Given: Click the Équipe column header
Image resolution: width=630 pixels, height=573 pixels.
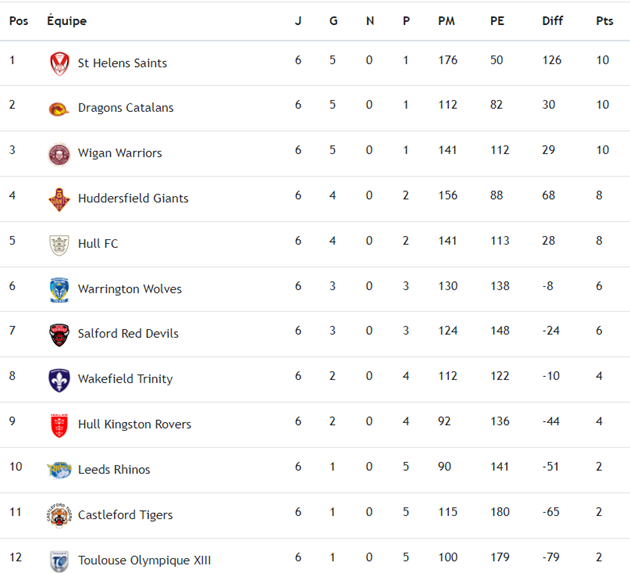Looking at the screenshot, I should pos(67,21).
